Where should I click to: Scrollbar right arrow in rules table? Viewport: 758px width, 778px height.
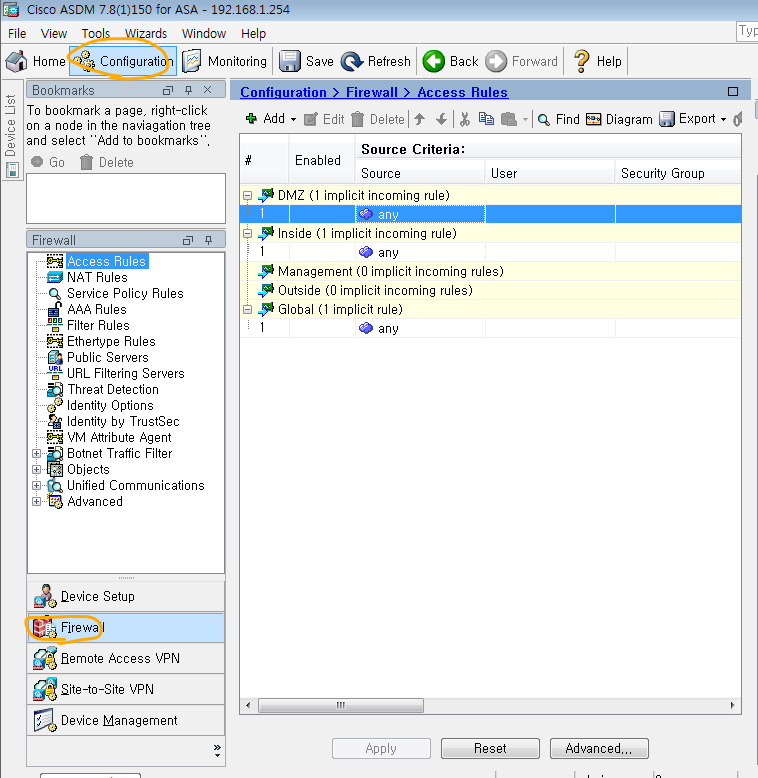733,705
